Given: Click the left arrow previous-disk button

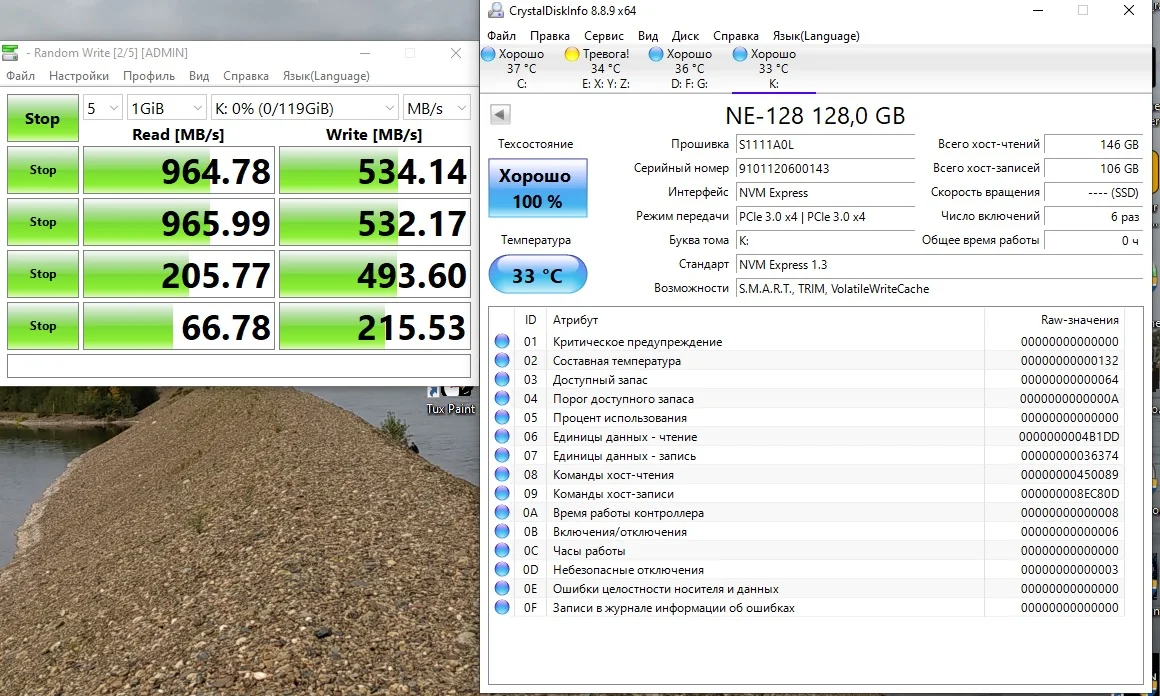Looking at the screenshot, I should tap(499, 115).
